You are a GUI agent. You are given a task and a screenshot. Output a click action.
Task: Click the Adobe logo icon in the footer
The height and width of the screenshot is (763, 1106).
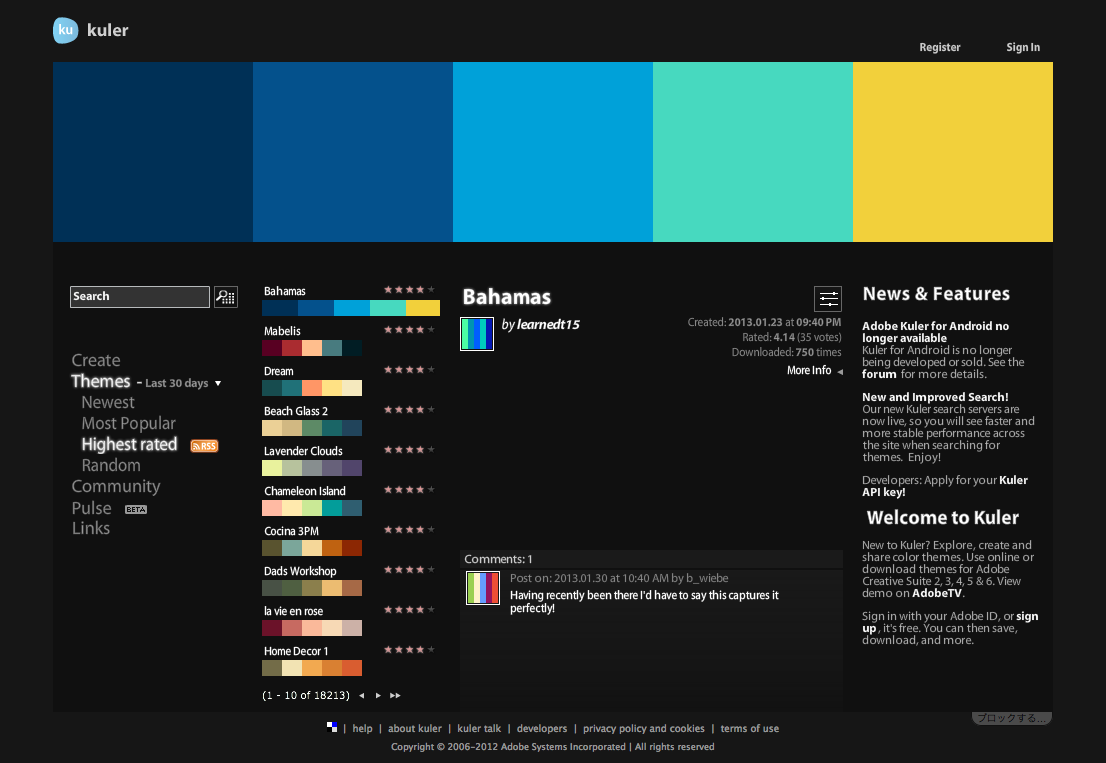tap(332, 728)
